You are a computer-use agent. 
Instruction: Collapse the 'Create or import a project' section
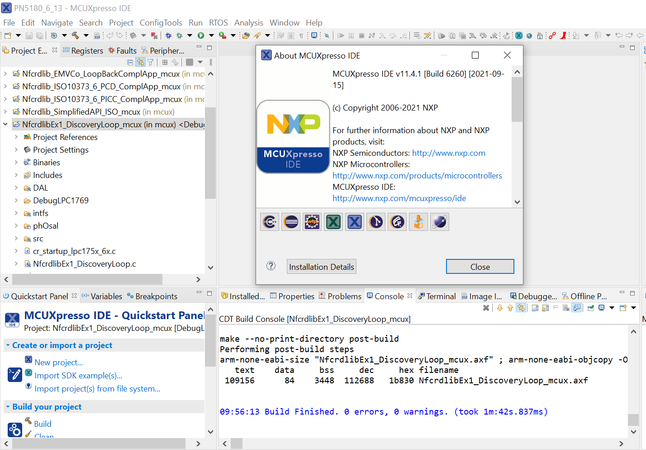point(7,345)
